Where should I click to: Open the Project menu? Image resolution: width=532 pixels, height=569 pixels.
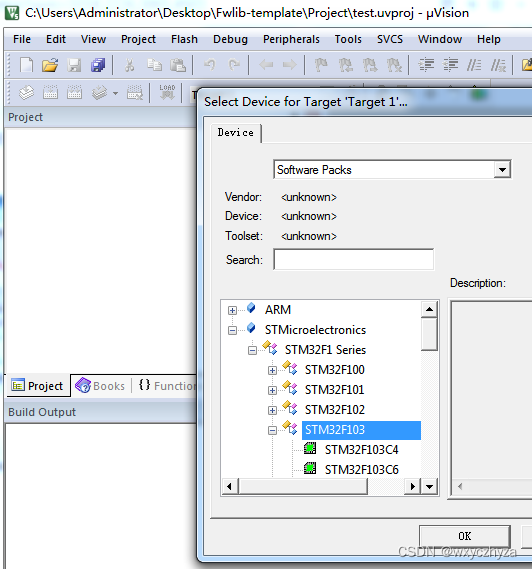point(138,39)
